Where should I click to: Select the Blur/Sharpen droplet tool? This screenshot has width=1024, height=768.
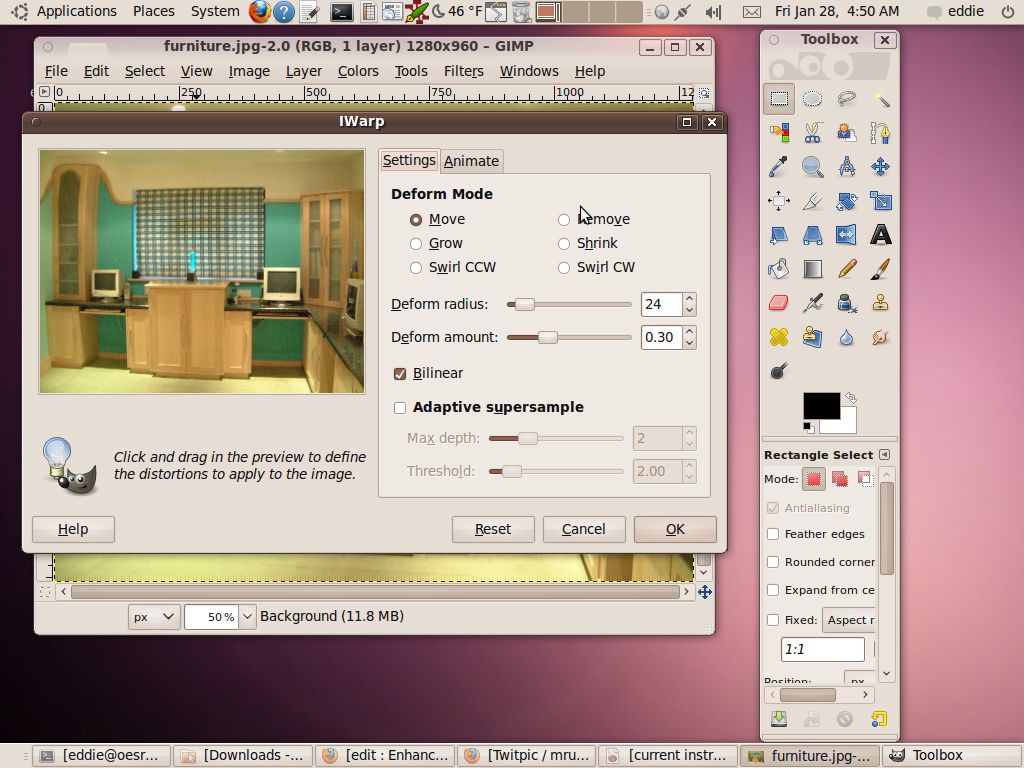[x=846, y=336]
